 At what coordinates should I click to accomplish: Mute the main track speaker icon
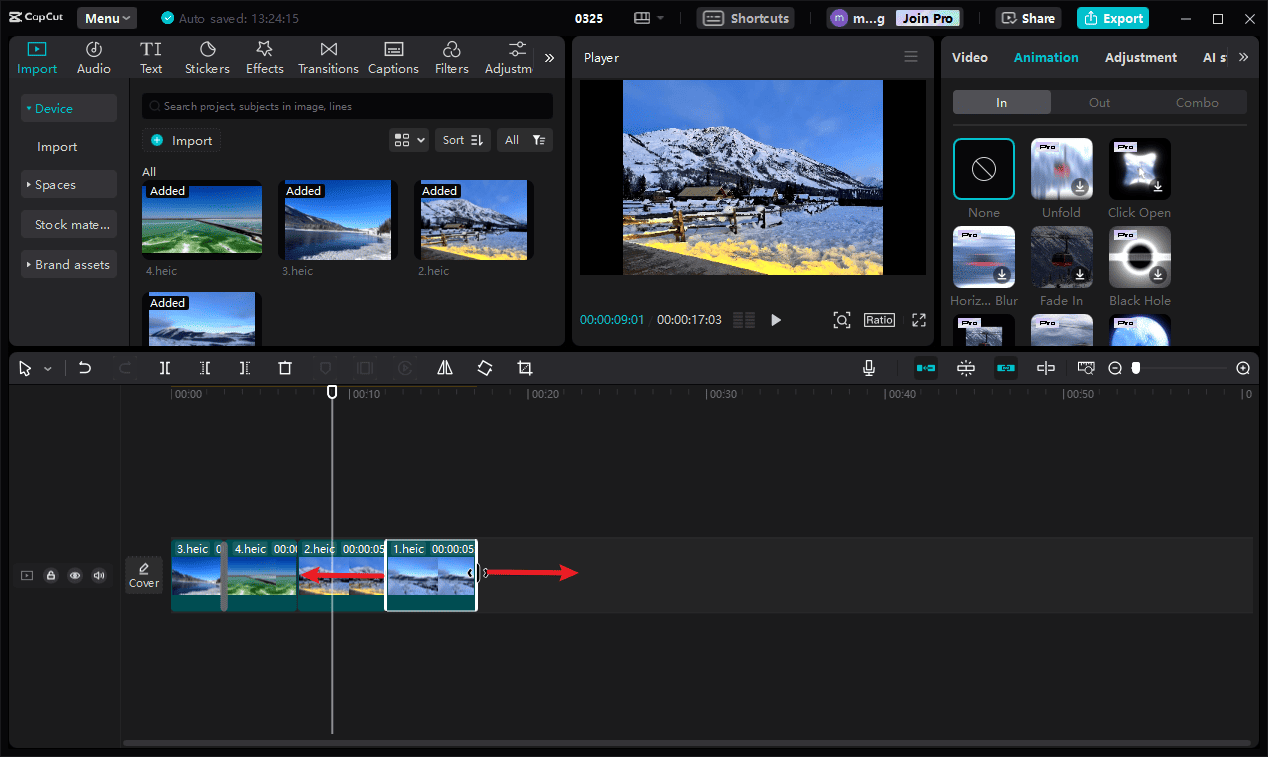pyautogui.click(x=99, y=575)
